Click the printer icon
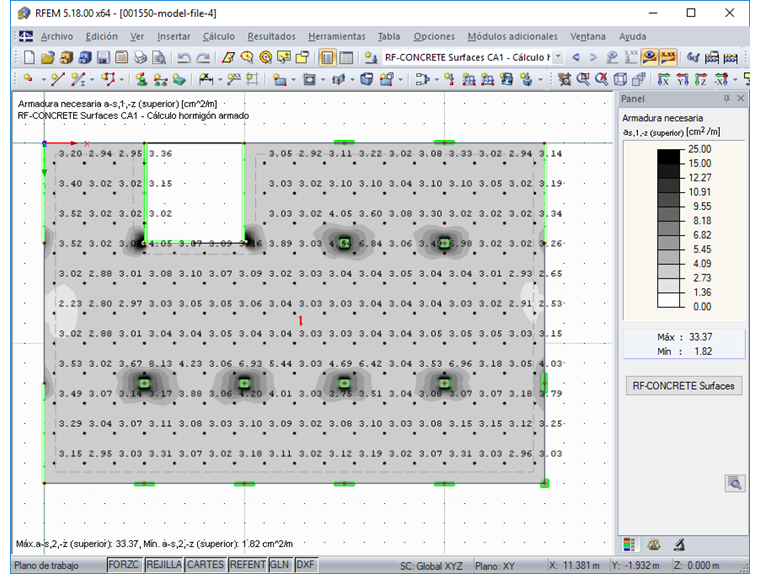The image size is (760, 574). 141,58
